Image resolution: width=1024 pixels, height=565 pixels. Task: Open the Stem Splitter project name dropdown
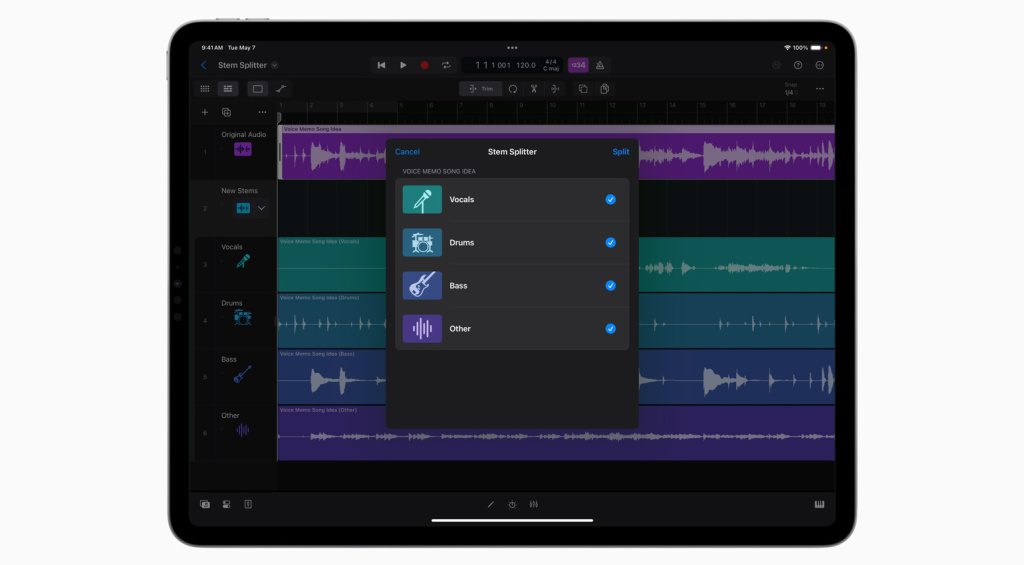(x=274, y=65)
